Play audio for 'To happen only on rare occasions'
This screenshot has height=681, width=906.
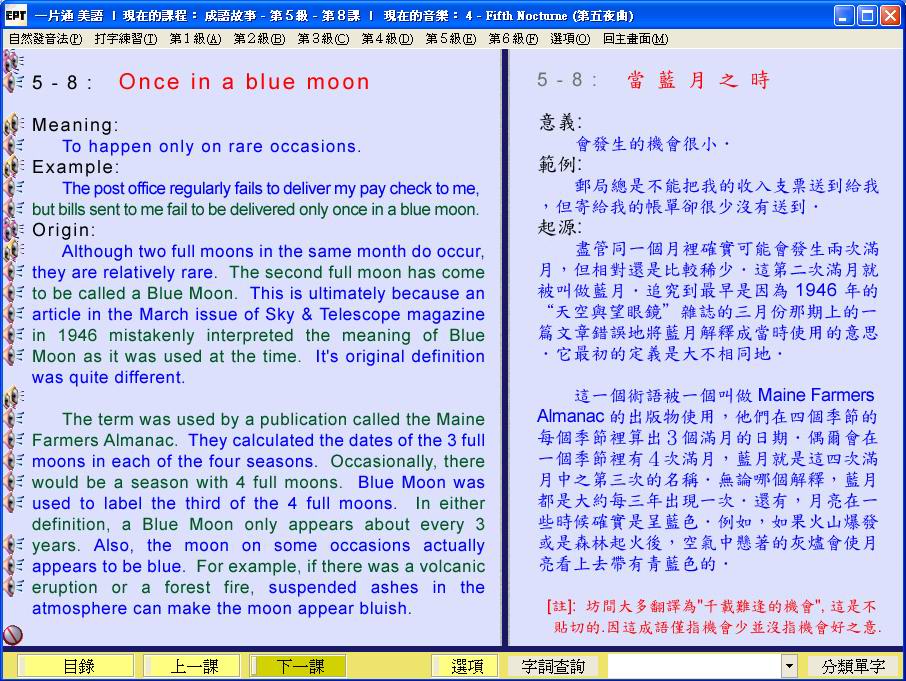[14, 146]
